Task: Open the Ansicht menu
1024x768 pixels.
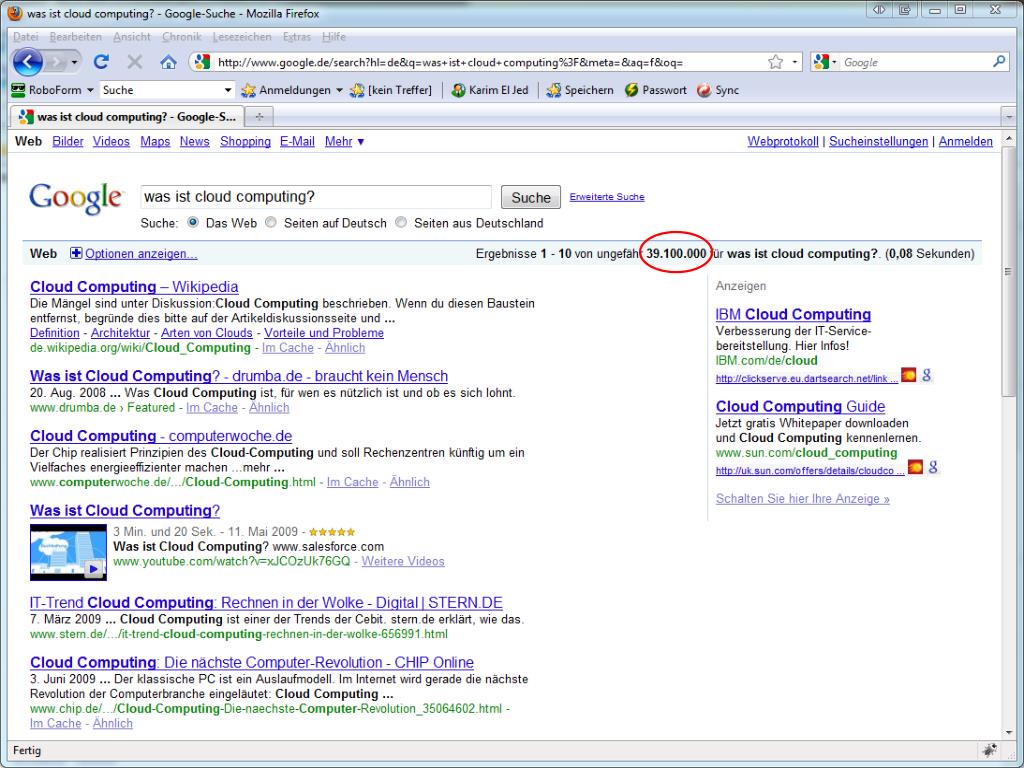Action: pyautogui.click(x=132, y=37)
